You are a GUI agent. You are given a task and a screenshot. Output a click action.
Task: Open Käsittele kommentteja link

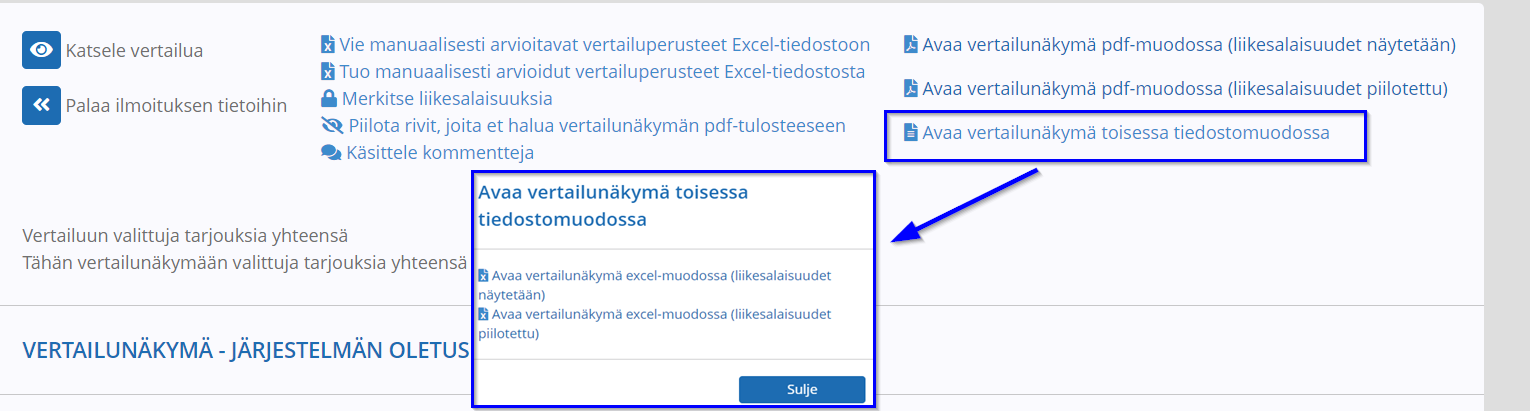tap(440, 153)
